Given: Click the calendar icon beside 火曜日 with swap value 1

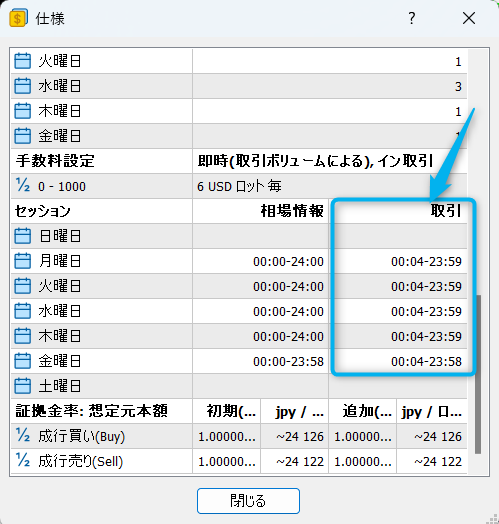Looking at the screenshot, I should (22, 61).
